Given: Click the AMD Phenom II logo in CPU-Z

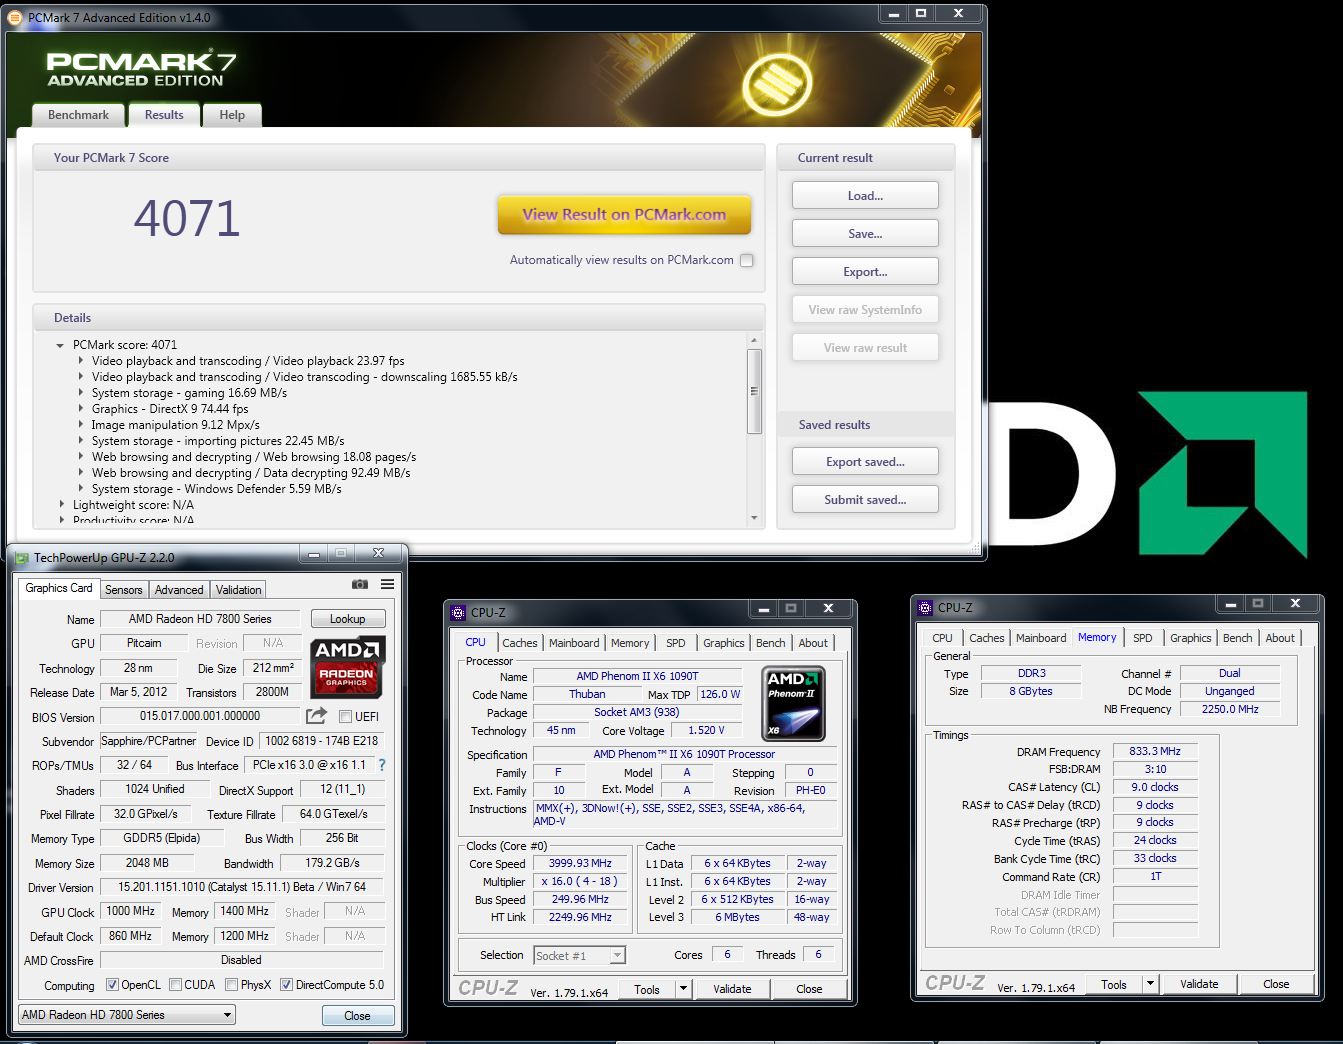Looking at the screenshot, I should pyautogui.click(x=793, y=703).
